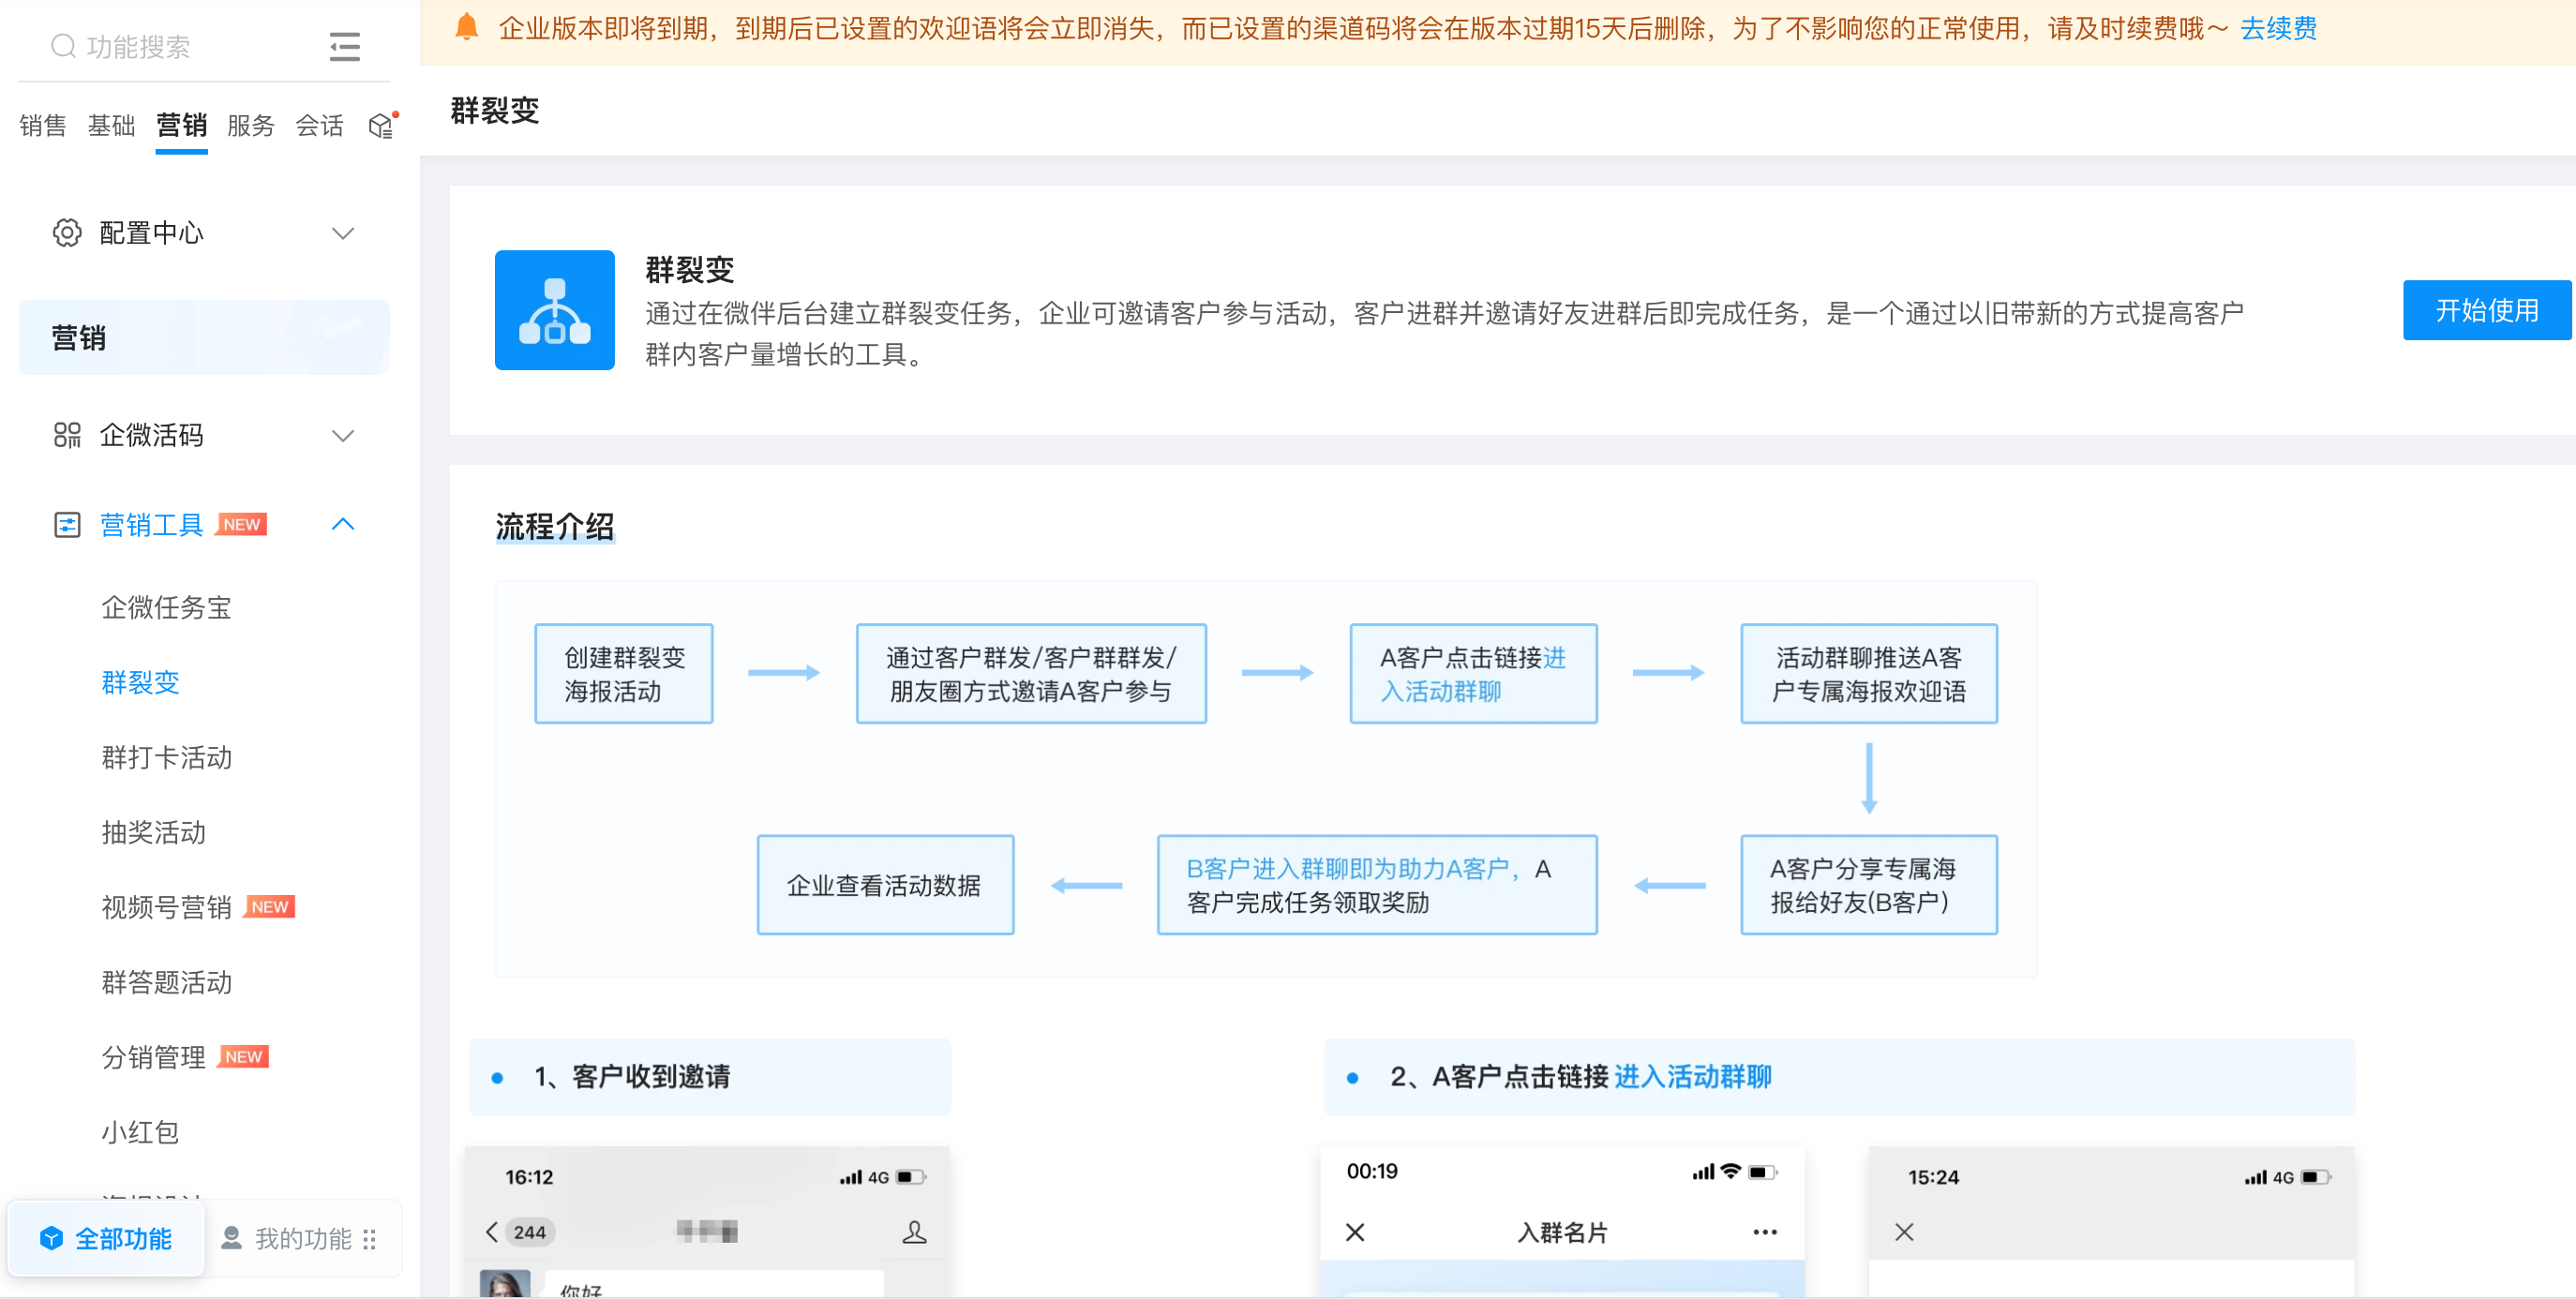Switch to the 会话 tab

click(319, 125)
